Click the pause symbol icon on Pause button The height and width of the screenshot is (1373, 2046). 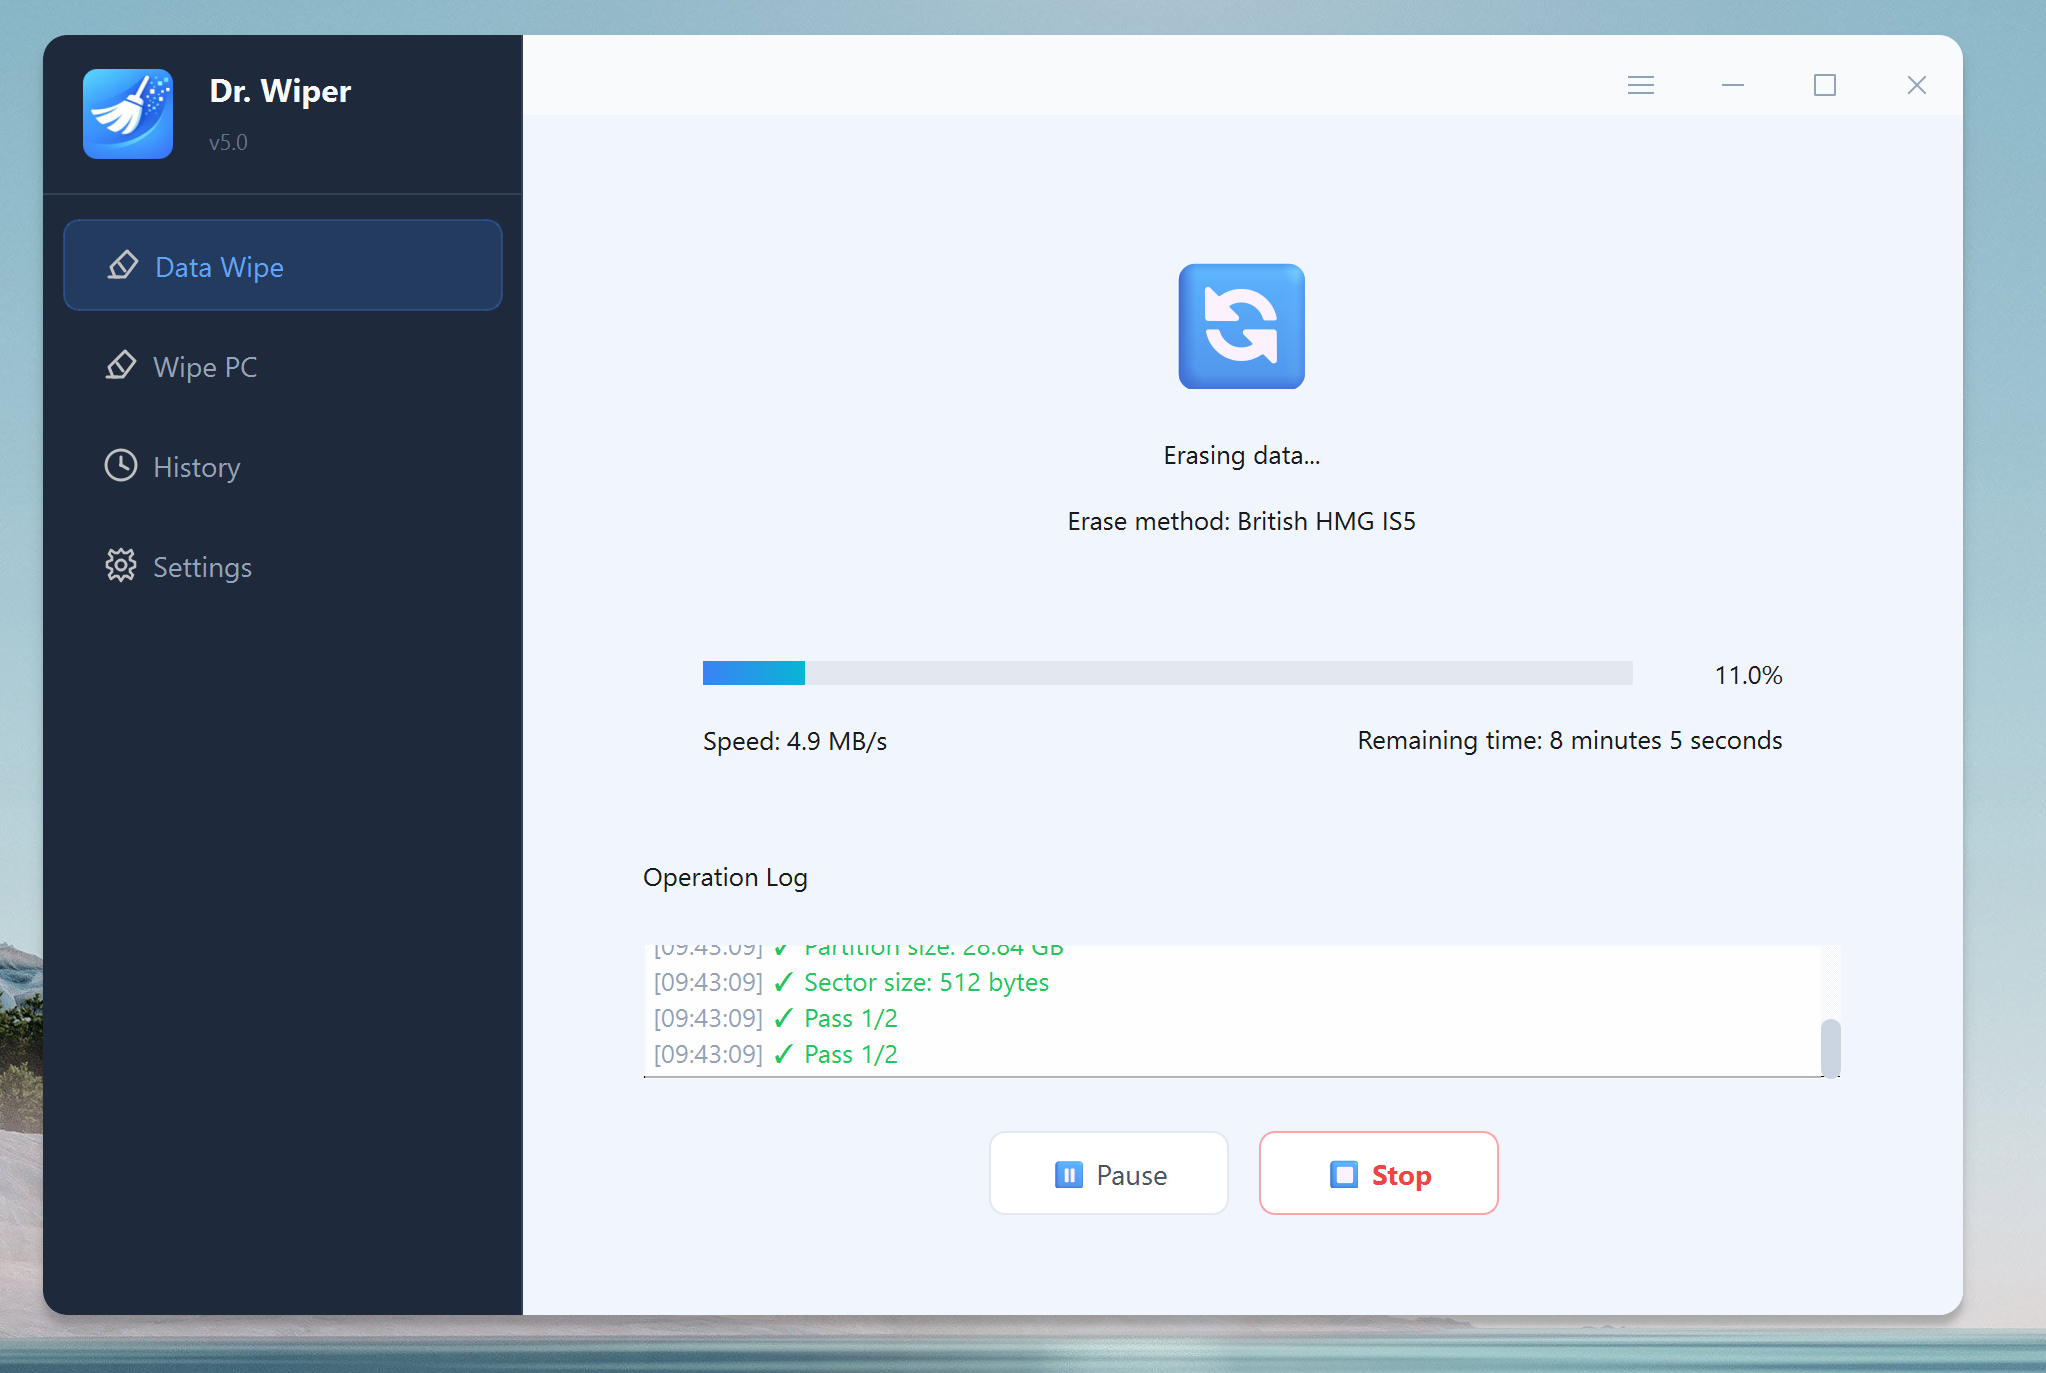1069,1174
